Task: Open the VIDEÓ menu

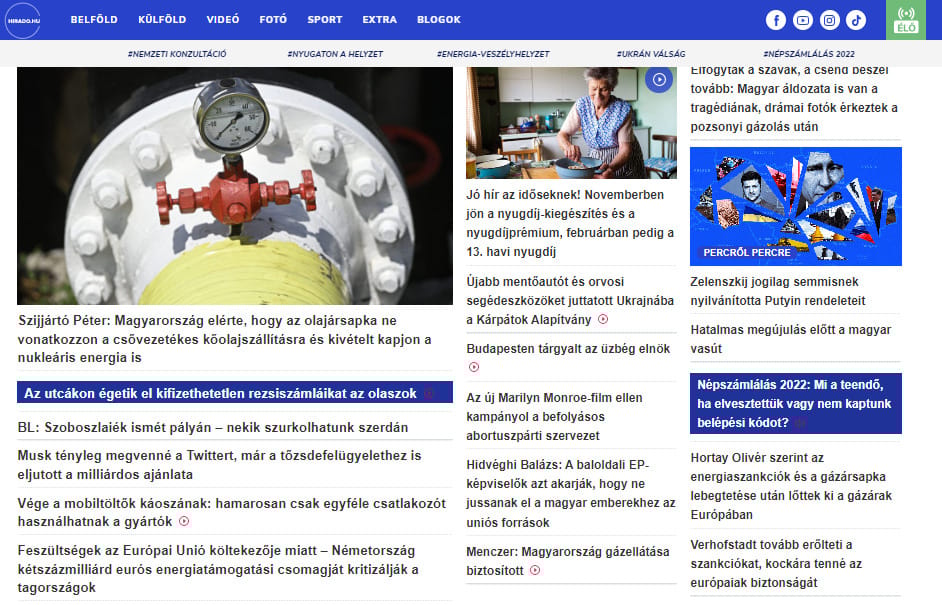Action: click(x=223, y=19)
